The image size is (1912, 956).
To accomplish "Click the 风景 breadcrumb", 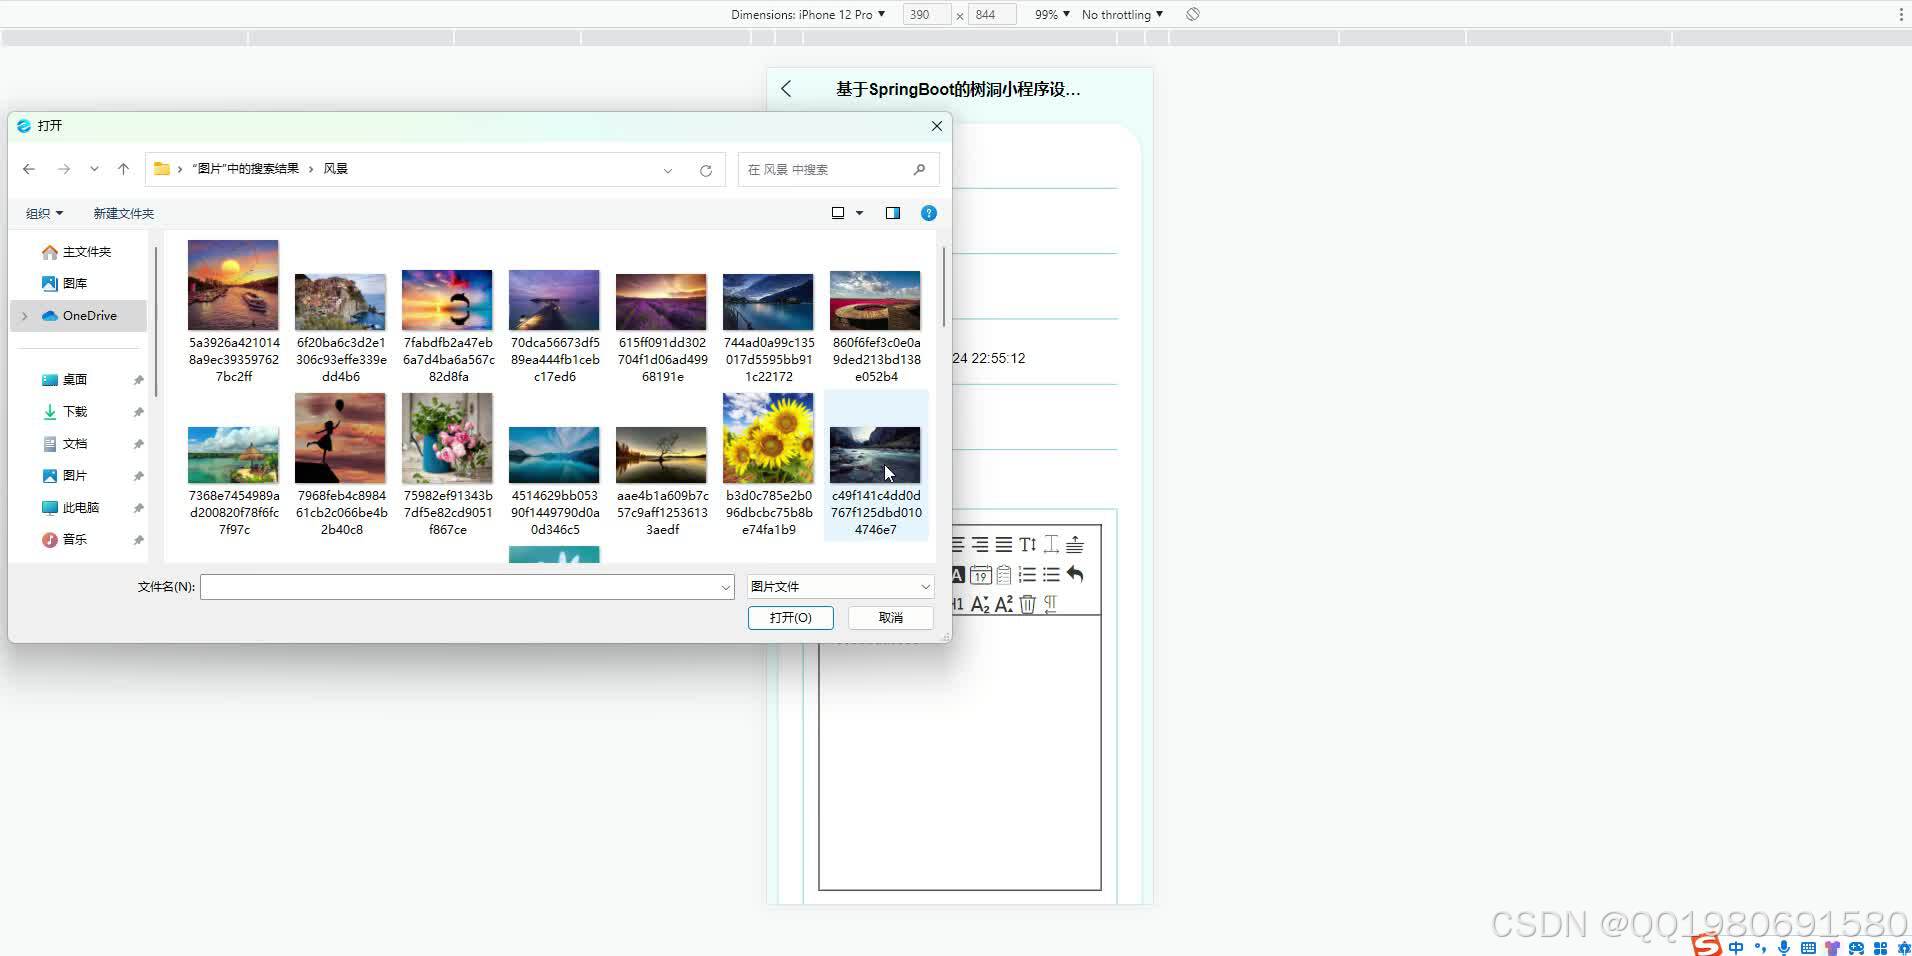I will coord(335,169).
